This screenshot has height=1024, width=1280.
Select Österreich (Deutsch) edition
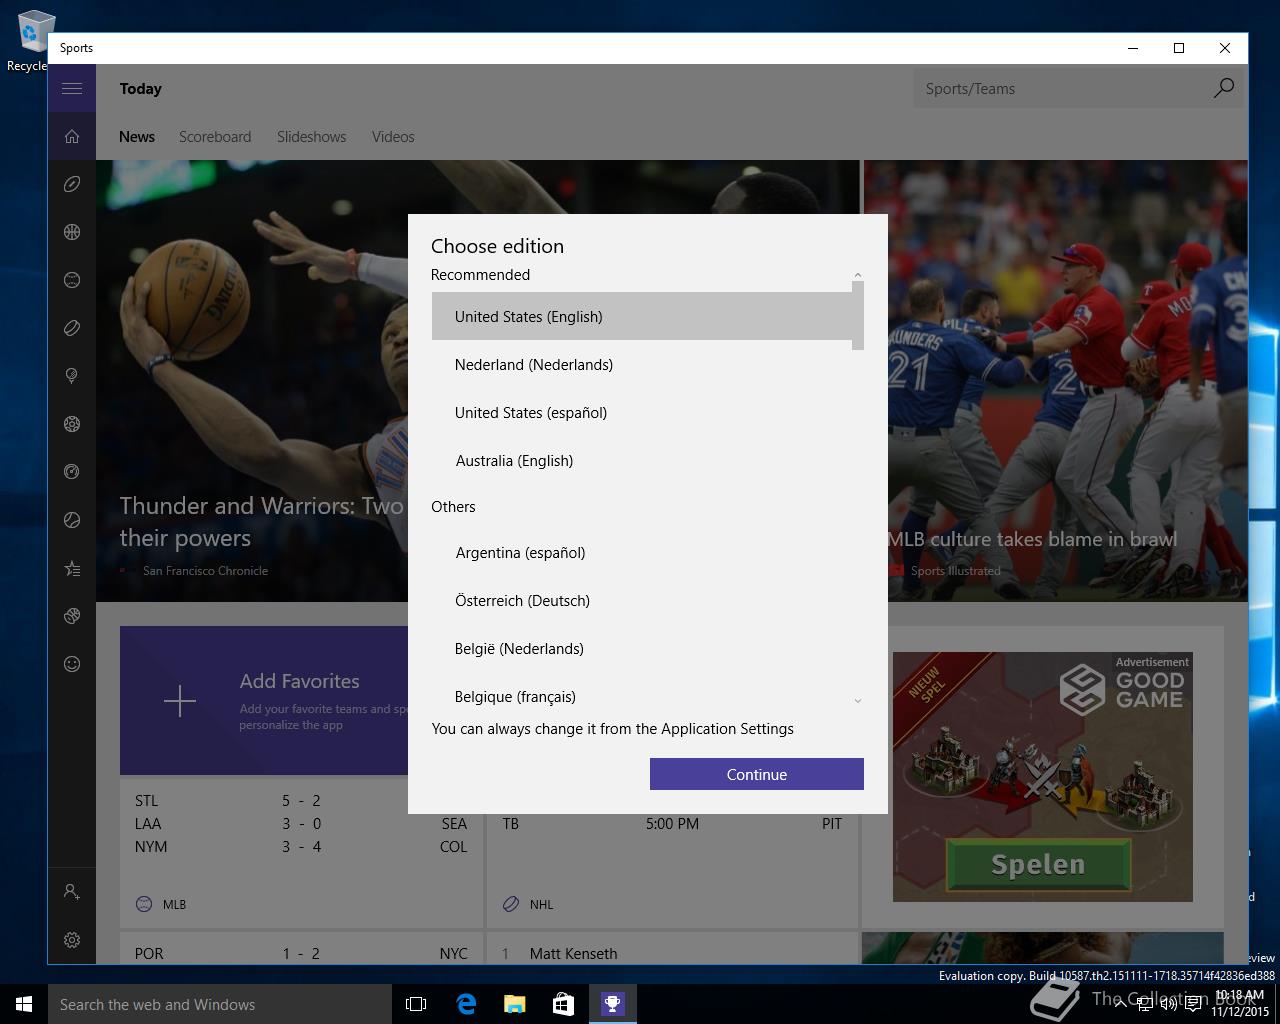(x=642, y=601)
